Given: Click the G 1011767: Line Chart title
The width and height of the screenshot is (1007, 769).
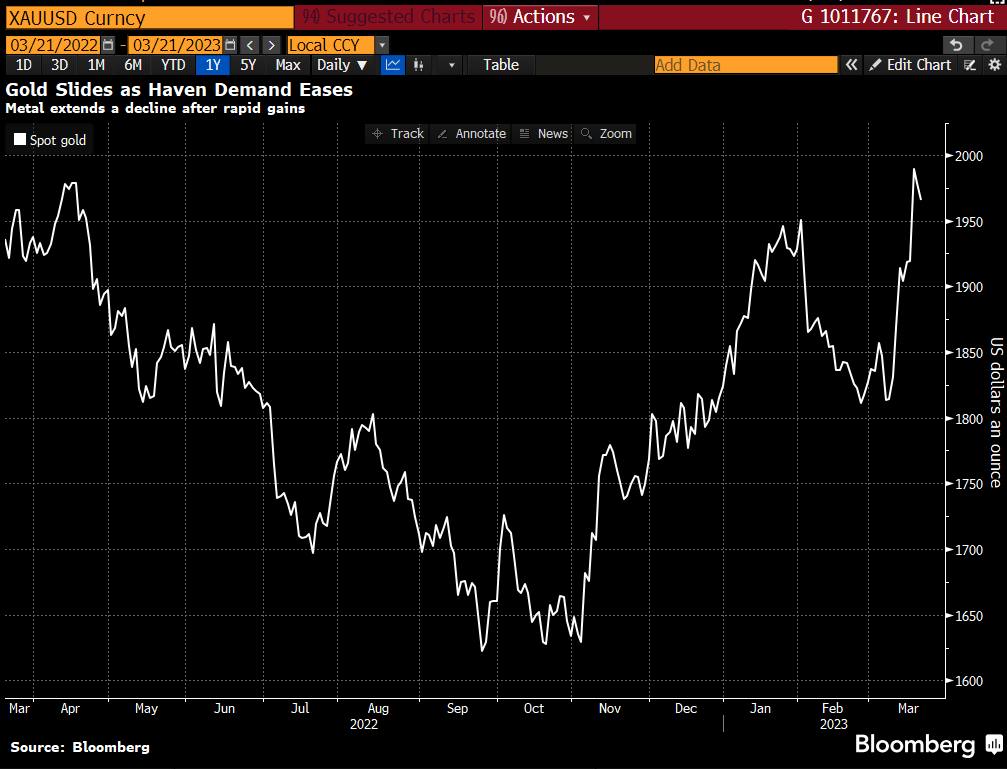Looking at the screenshot, I should [x=898, y=17].
